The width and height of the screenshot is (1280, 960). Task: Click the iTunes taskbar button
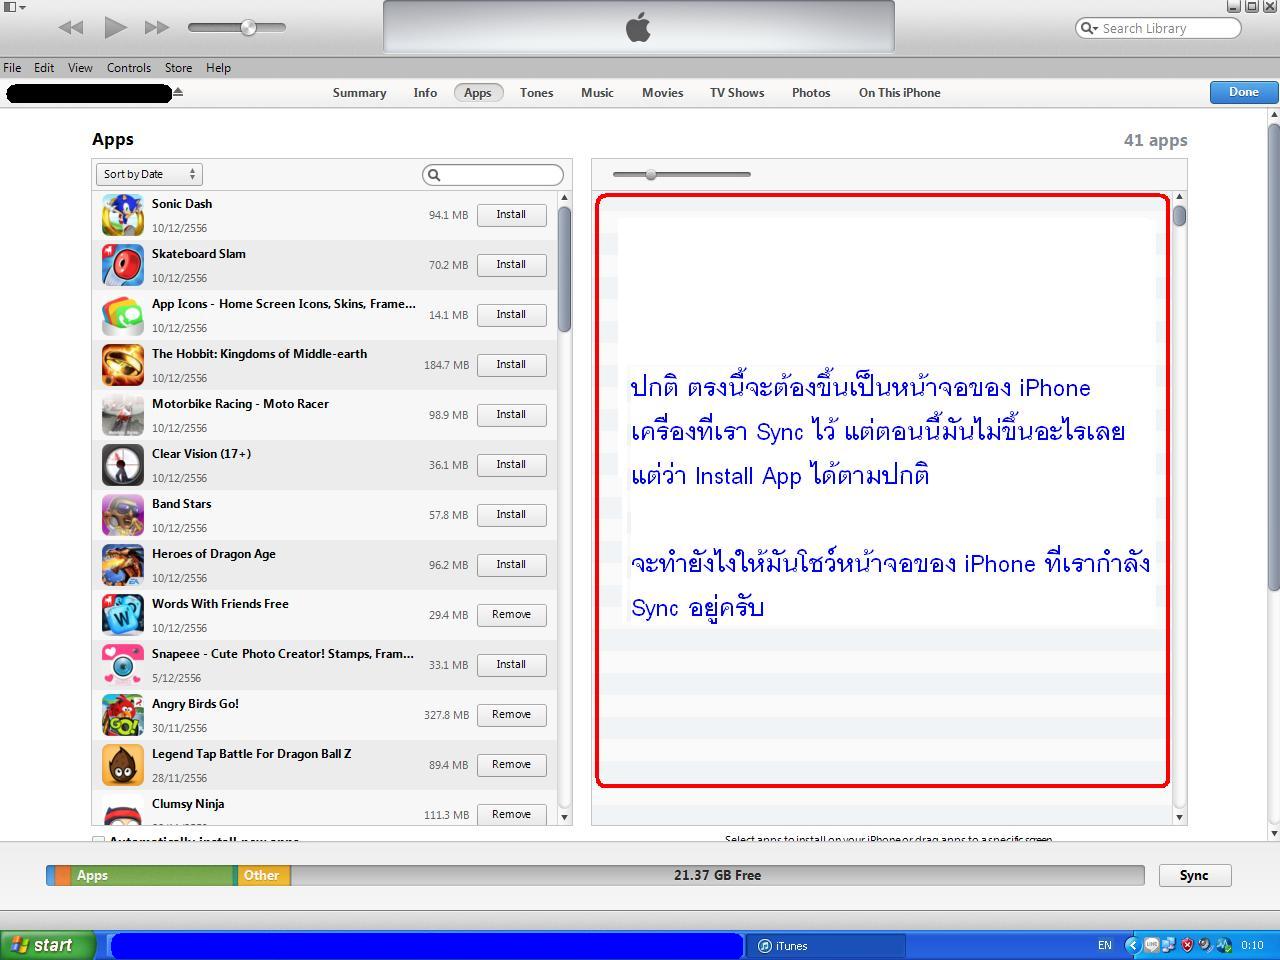(826, 946)
